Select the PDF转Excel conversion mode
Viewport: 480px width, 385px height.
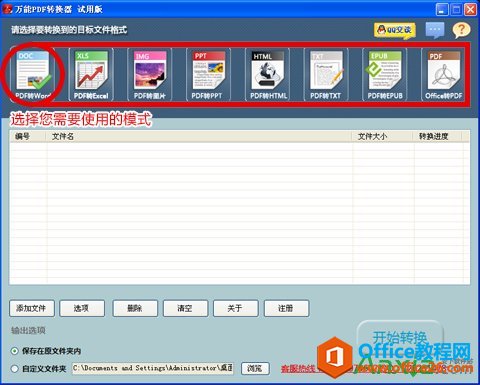[91, 74]
